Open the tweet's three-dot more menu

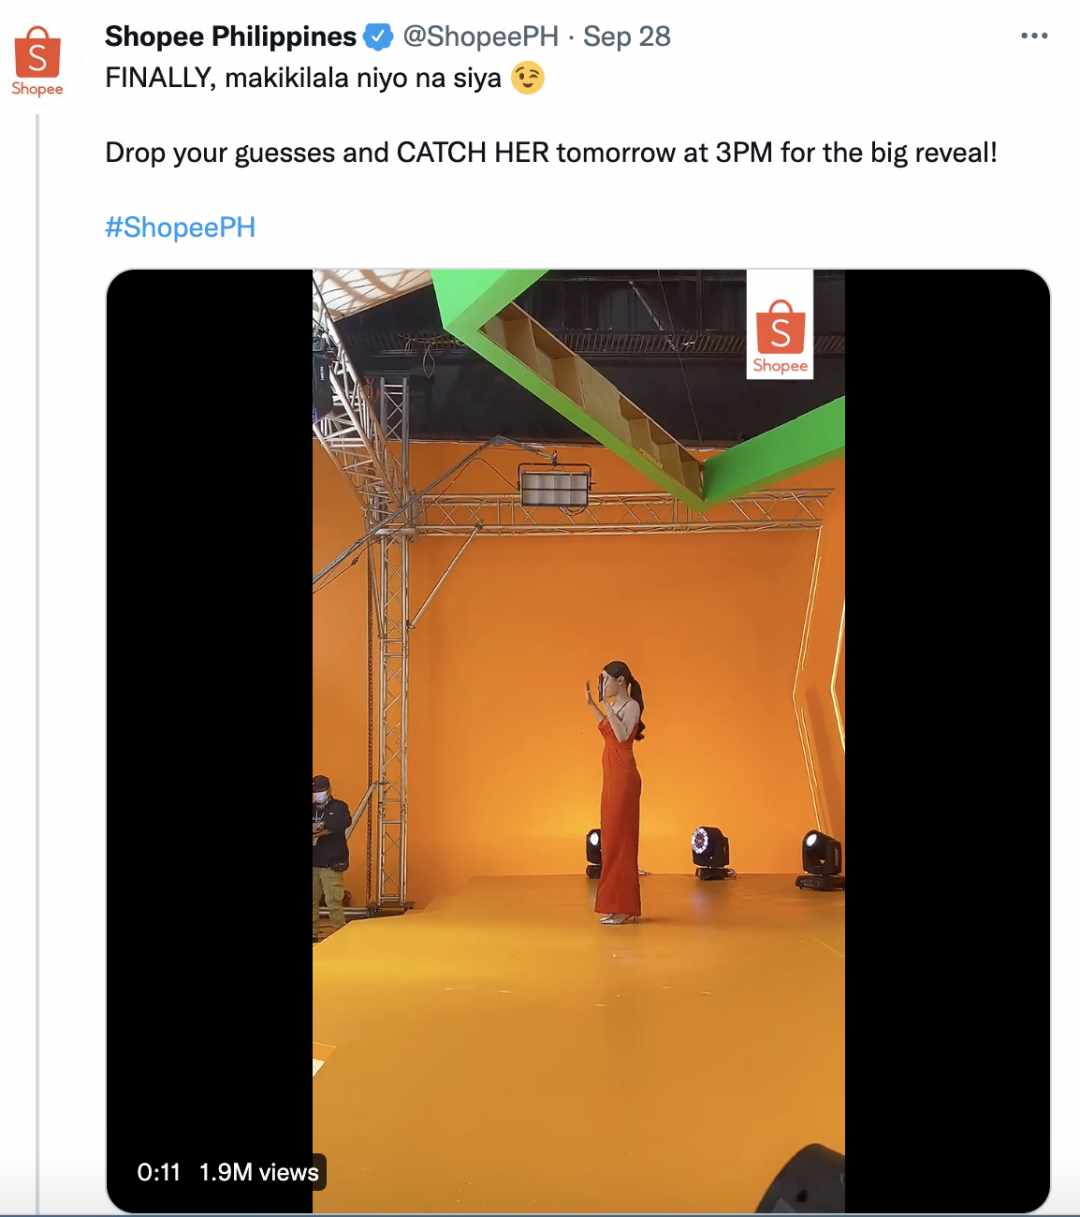click(1034, 36)
